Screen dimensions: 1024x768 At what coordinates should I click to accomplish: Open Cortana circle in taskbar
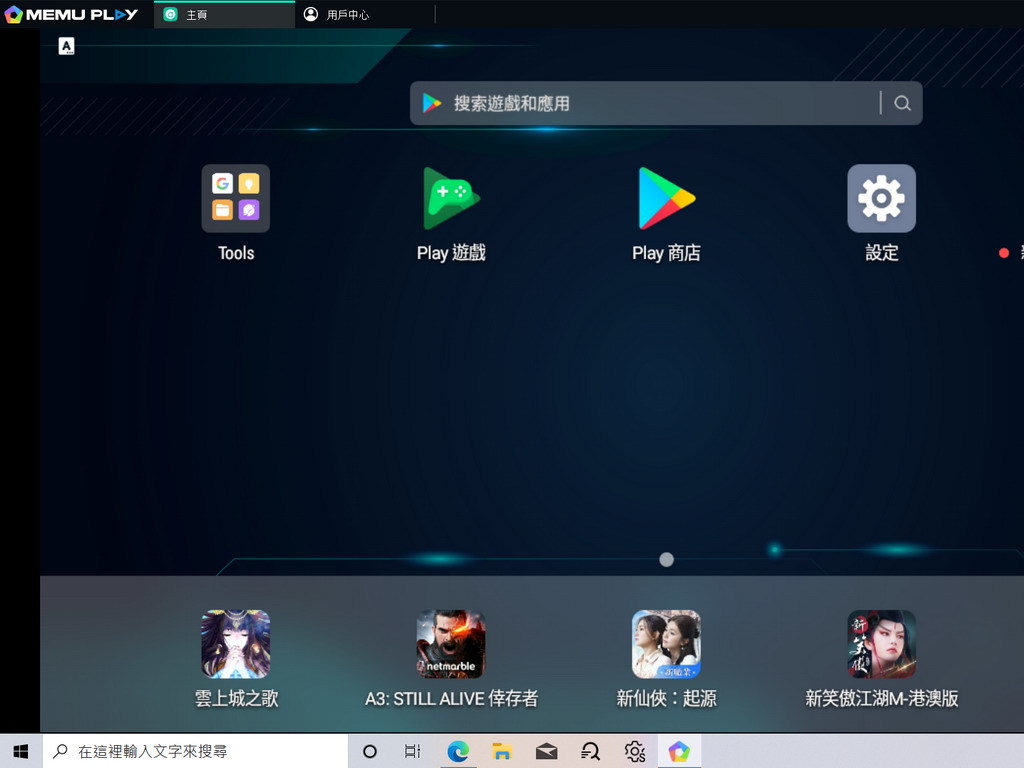[370, 752]
